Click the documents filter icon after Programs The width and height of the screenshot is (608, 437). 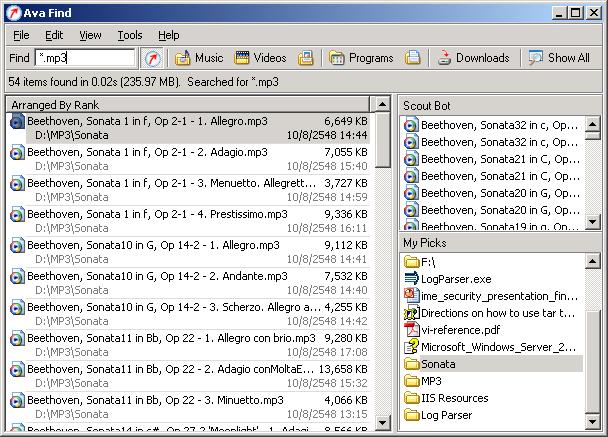(412, 58)
